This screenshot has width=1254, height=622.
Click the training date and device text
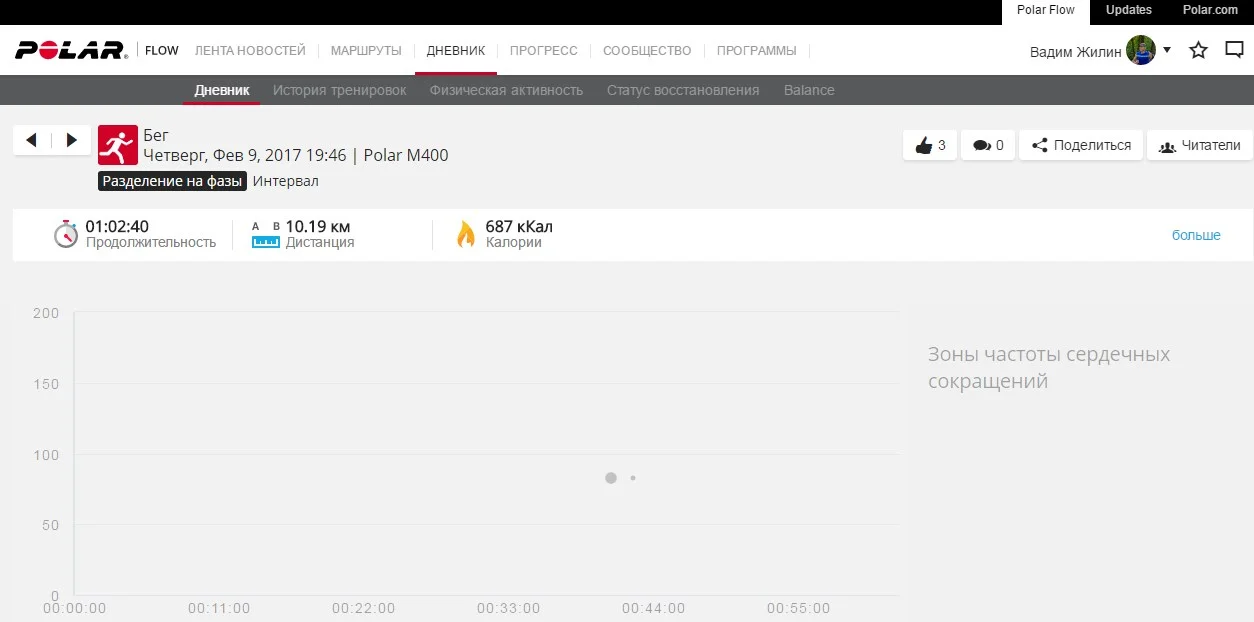(x=296, y=155)
